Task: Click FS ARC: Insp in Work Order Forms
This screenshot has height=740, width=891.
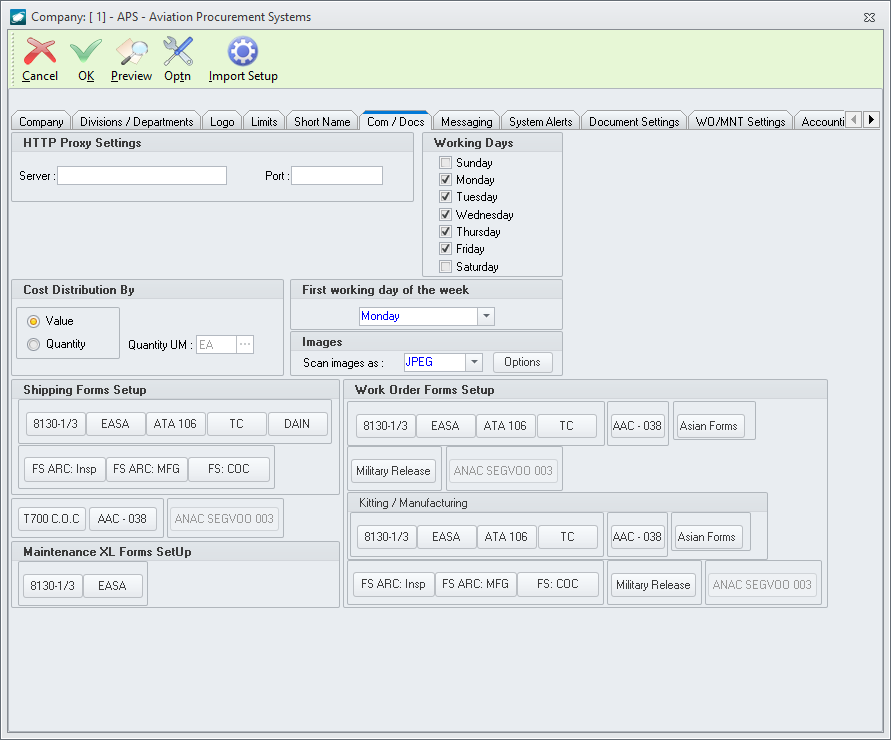Action: (393, 584)
